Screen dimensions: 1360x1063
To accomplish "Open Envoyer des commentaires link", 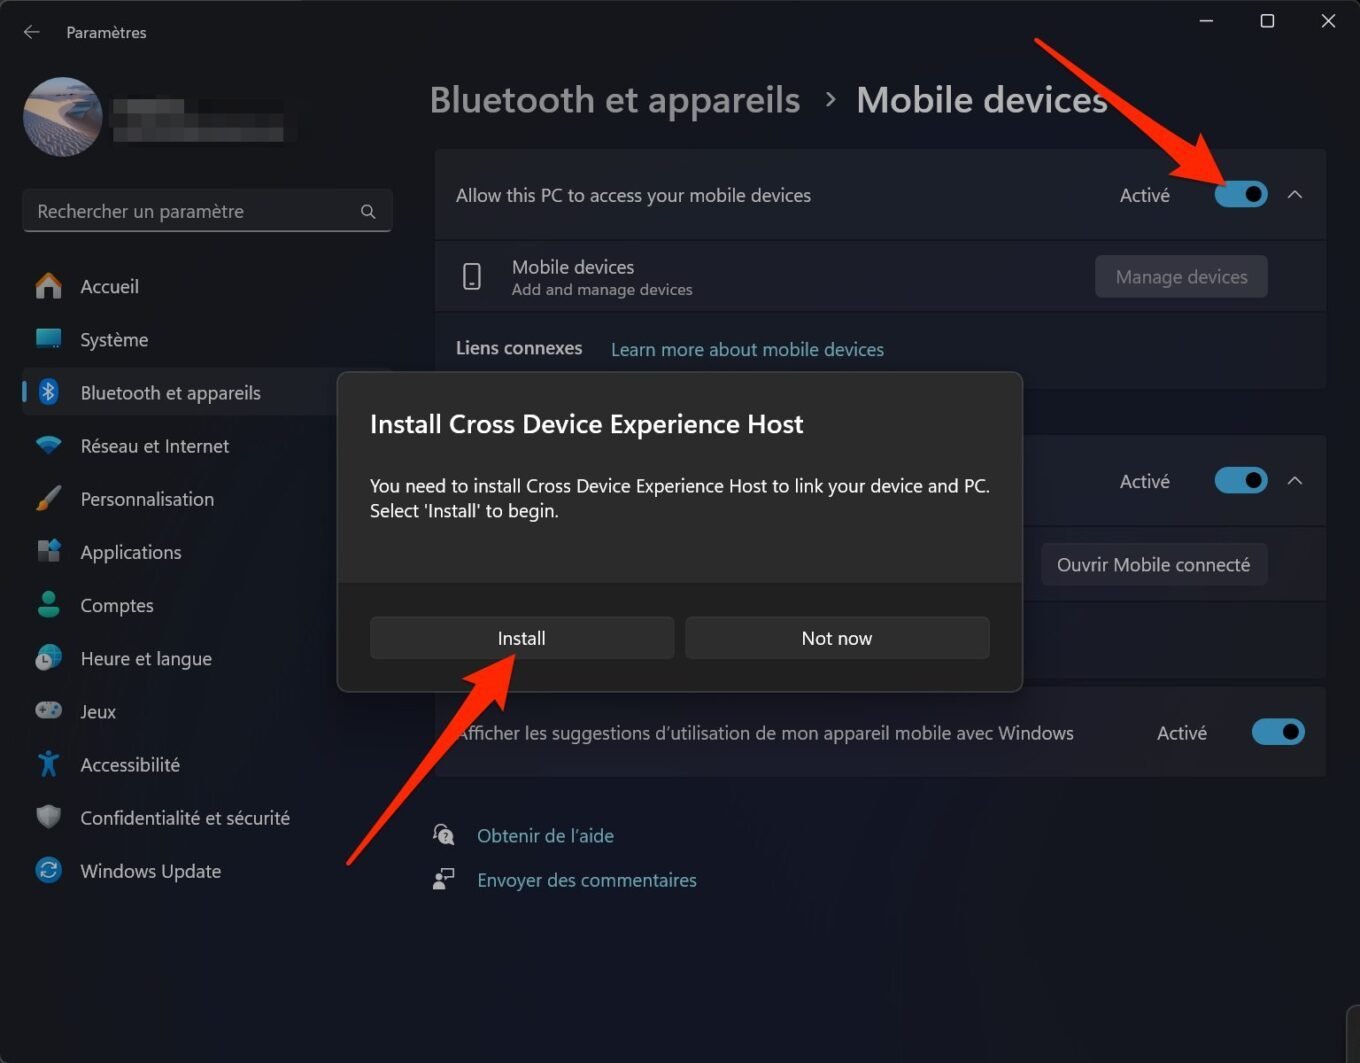I will tap(587, 880).
